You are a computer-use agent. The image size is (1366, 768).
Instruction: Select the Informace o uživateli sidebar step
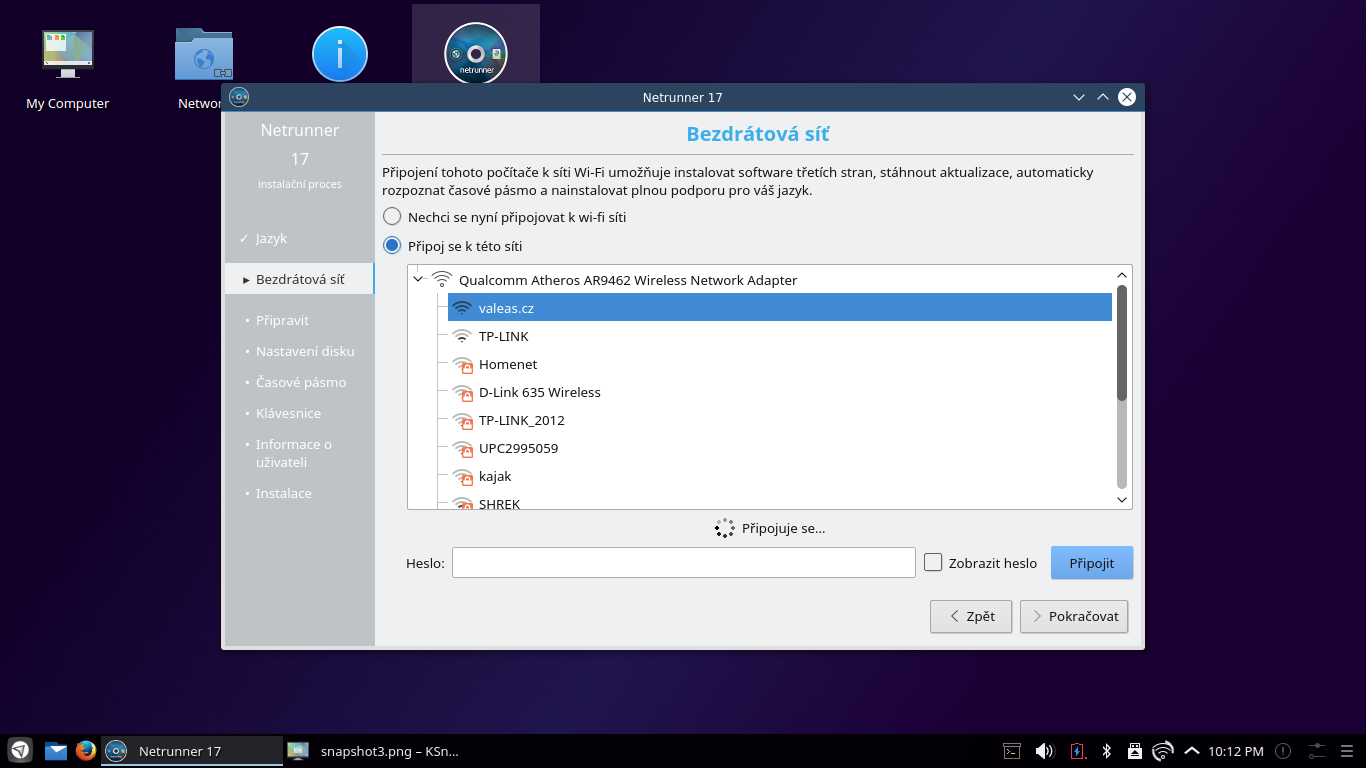pos(294,453)
